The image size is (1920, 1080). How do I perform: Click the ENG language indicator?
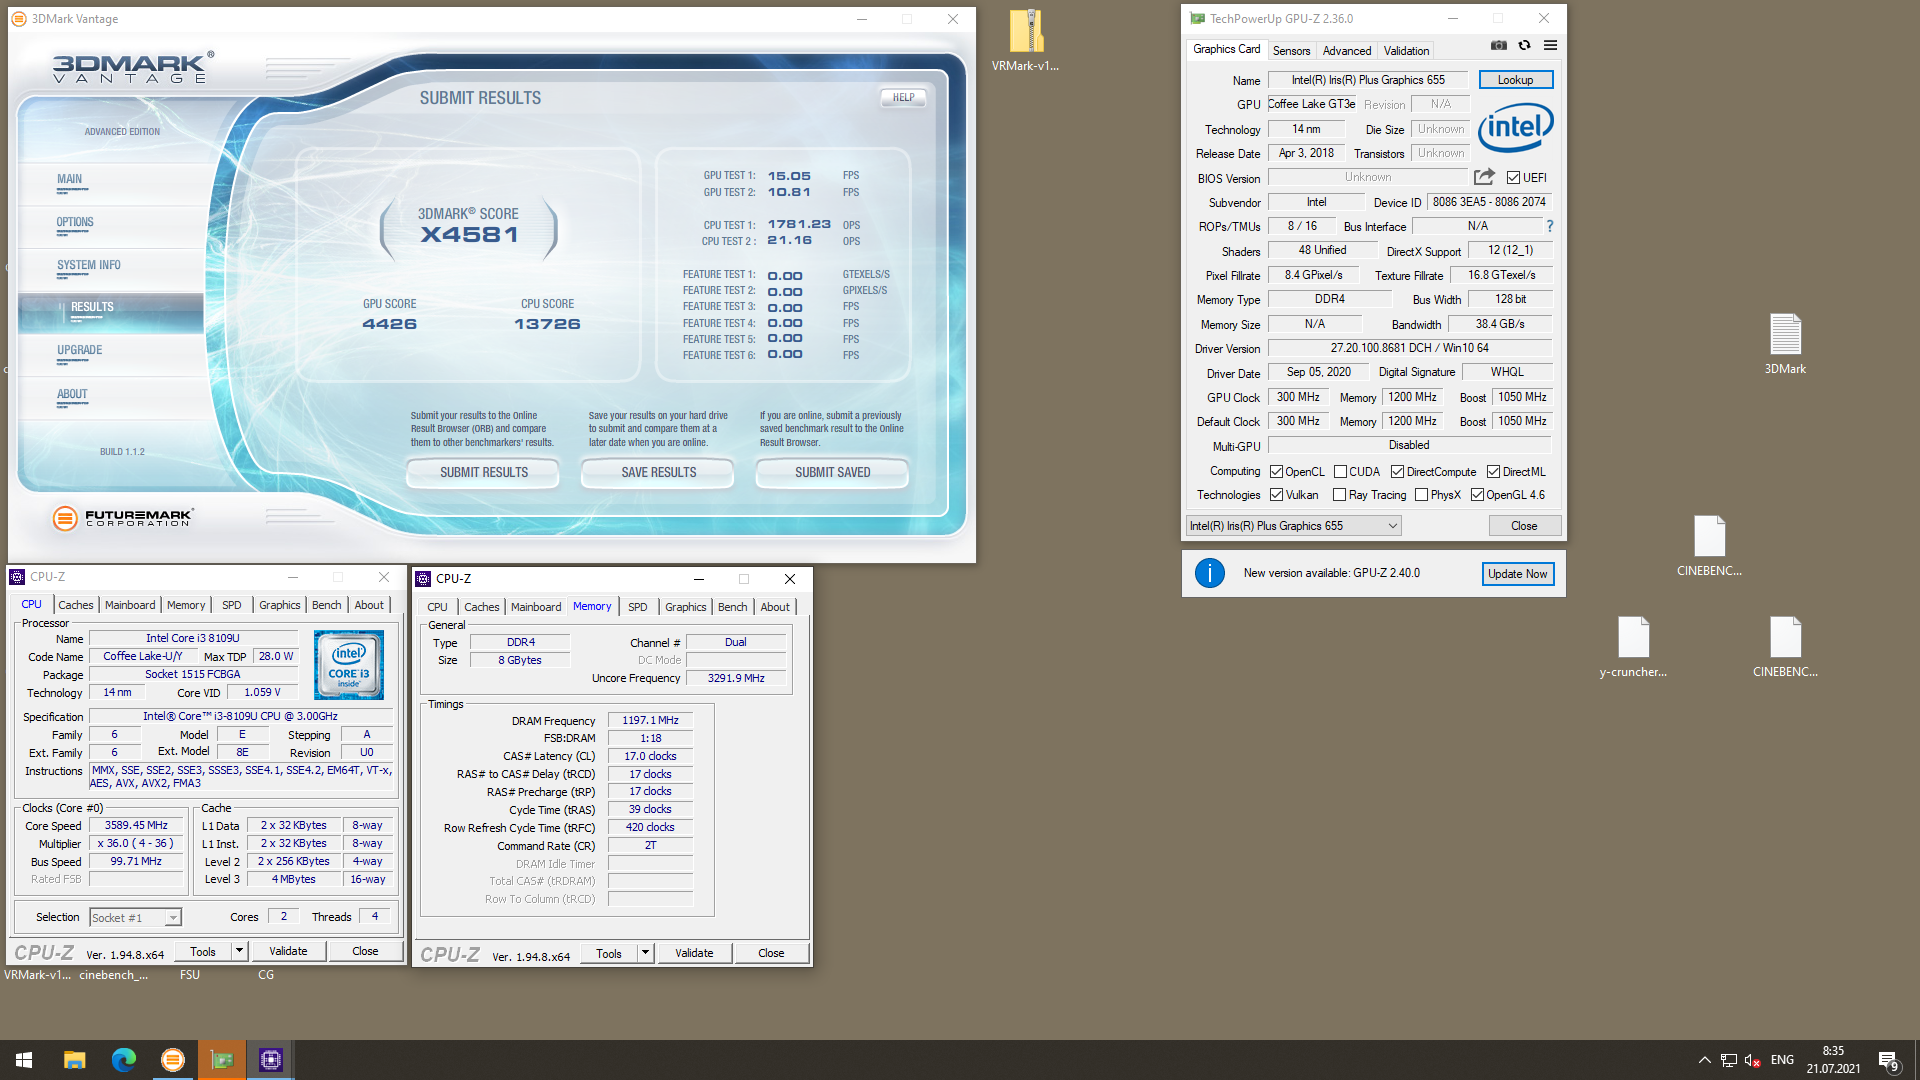(x=1782, y=1060)
